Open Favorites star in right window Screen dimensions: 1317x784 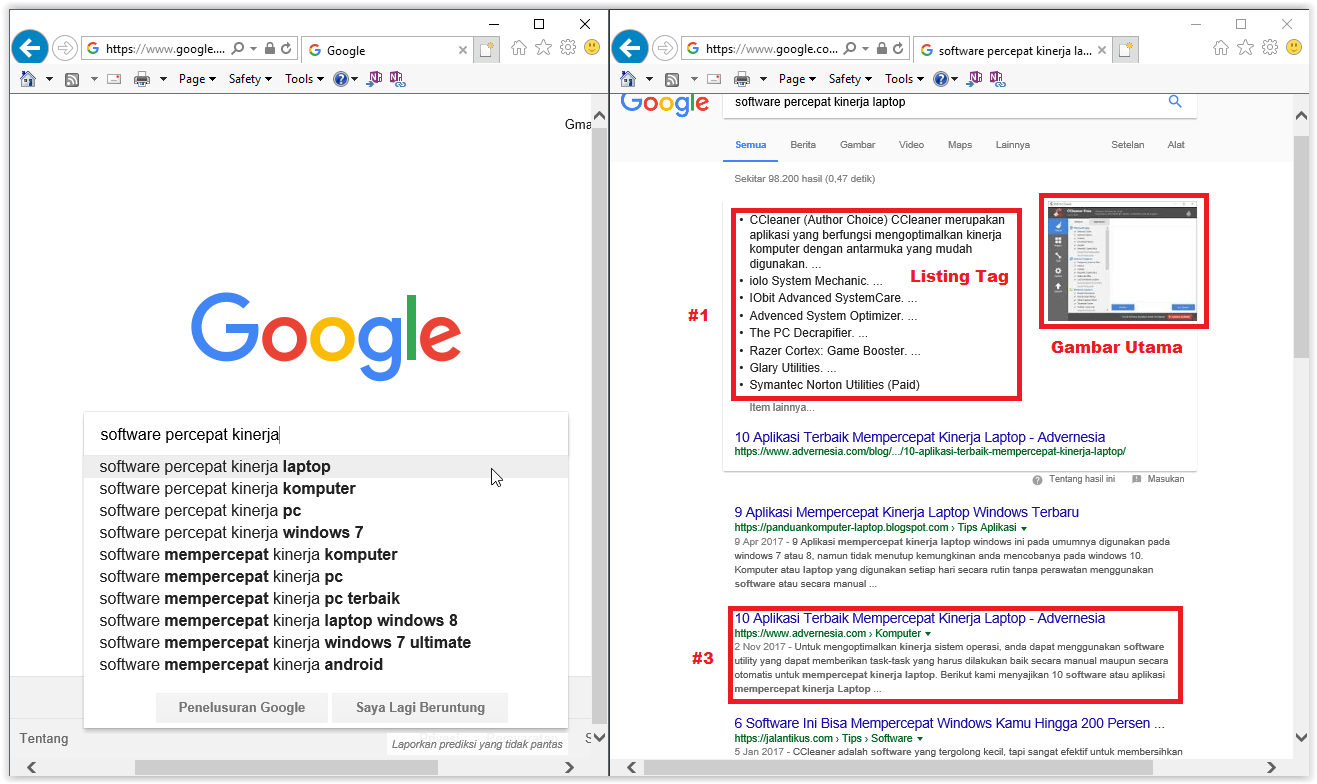click(1245, 47)
